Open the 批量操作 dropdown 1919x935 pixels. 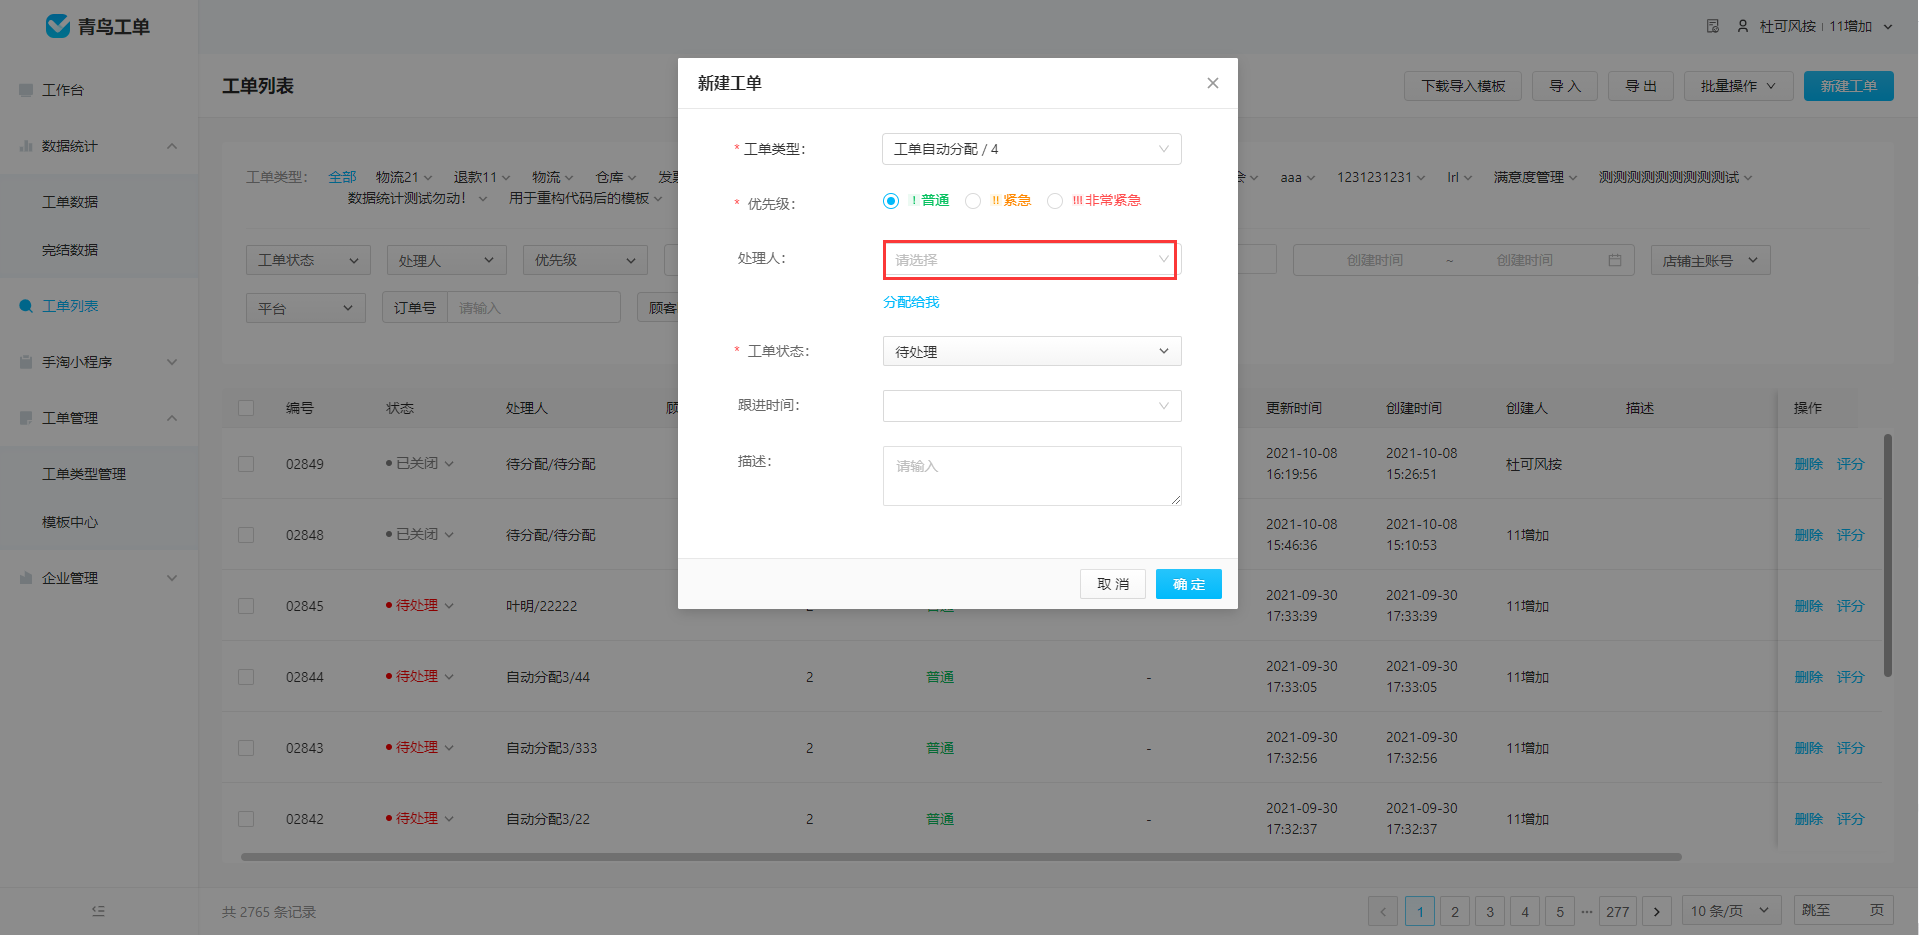pyautogui.click(x=1738, y=86)
